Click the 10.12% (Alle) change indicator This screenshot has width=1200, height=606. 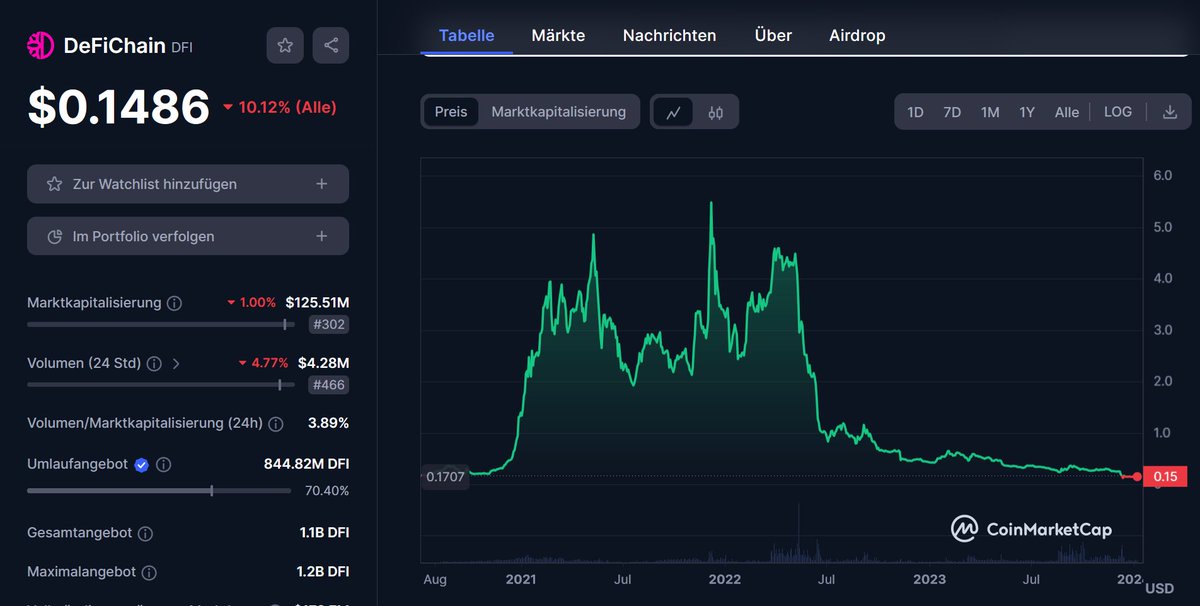tap(279, 107)
